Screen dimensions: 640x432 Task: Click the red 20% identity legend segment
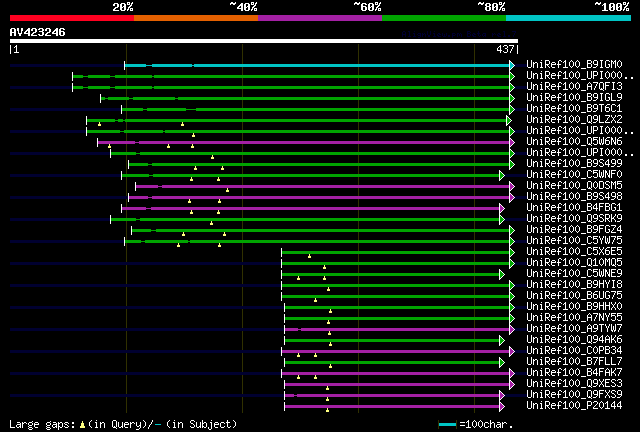point(72,18)
